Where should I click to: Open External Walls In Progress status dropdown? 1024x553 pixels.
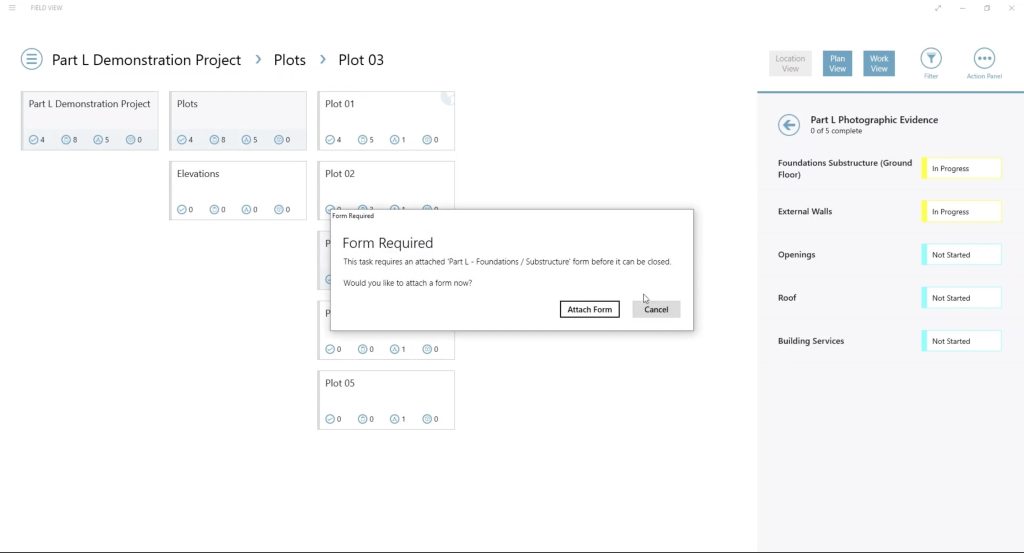[962, 212]
